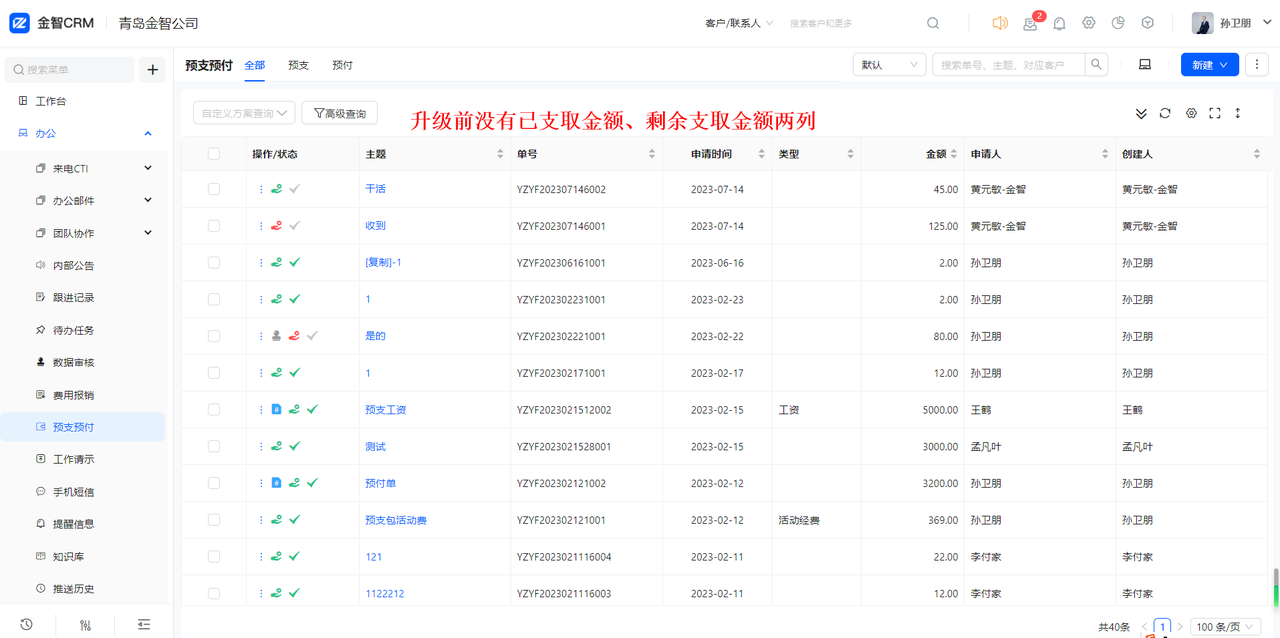Switch to the 全部 tab

point(255,65)
